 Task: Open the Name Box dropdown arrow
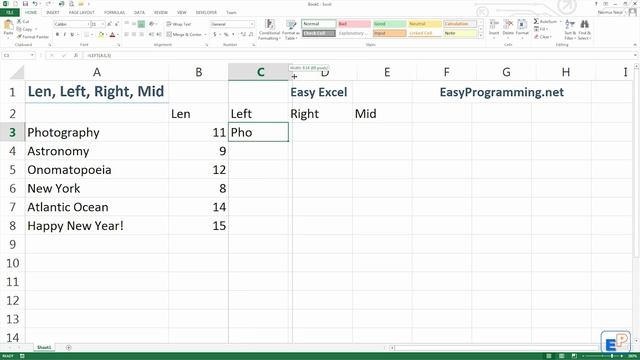(32, 55)
